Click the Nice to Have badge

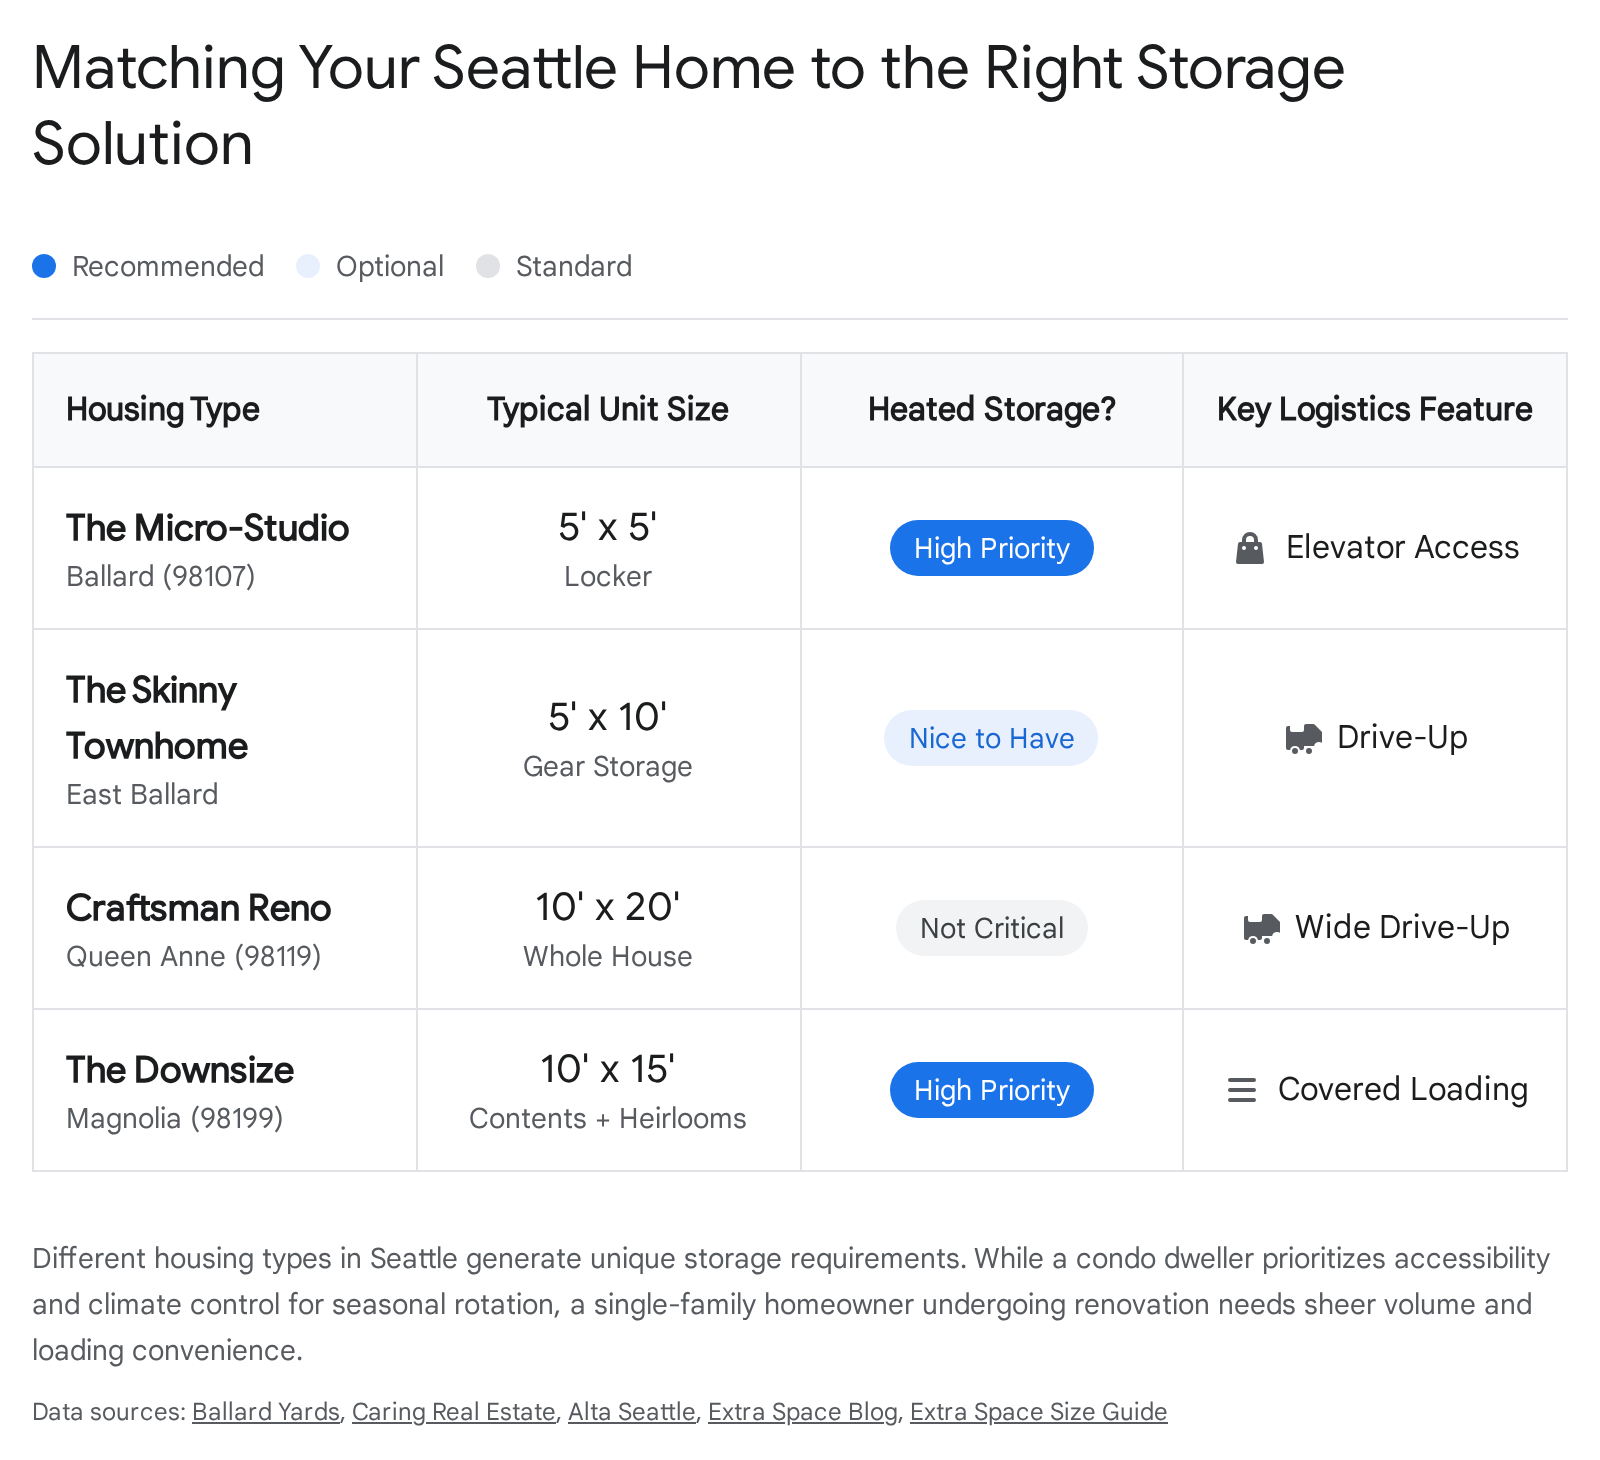[991, 738]
